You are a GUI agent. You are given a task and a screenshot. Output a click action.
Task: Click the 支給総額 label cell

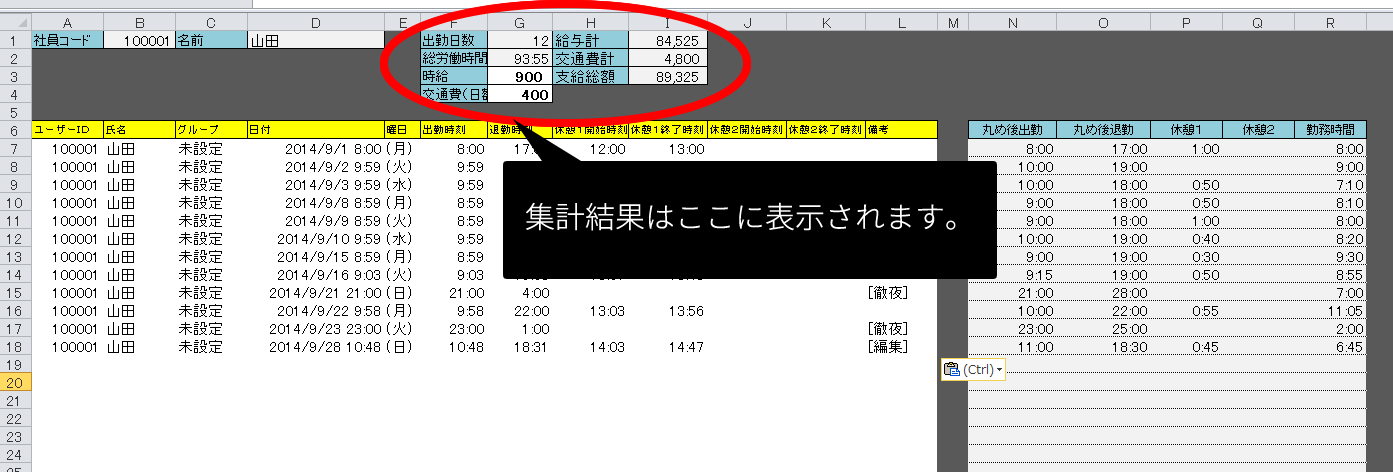(x=591, y=76)
